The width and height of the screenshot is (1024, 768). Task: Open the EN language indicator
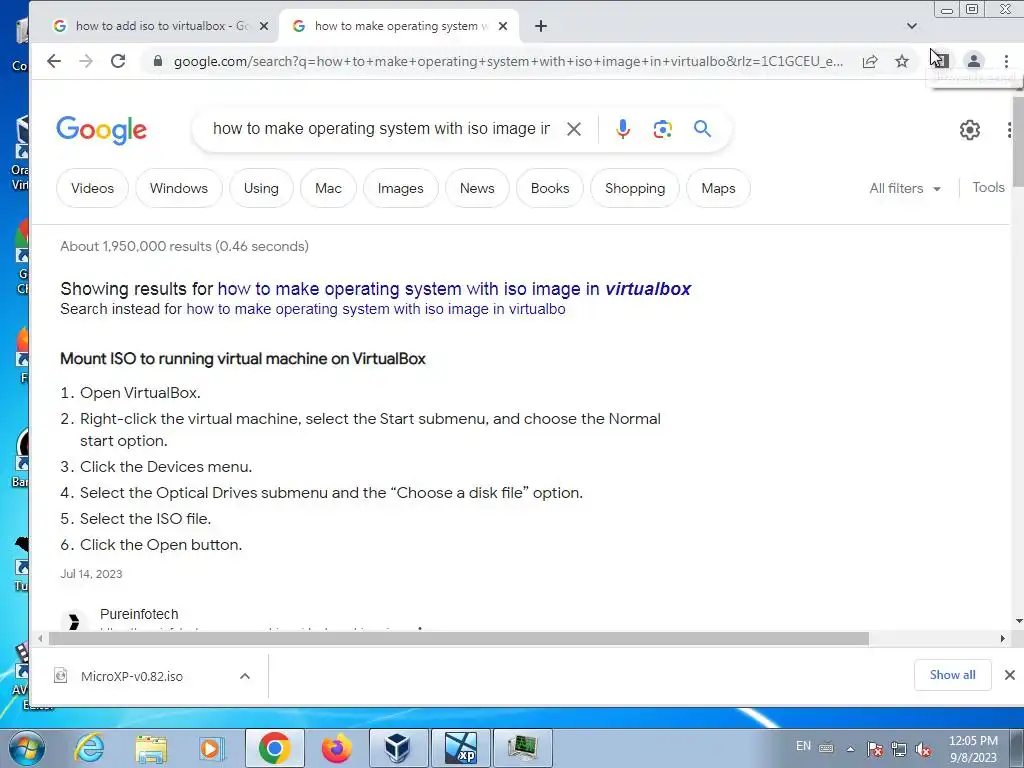tap(803, 746)
